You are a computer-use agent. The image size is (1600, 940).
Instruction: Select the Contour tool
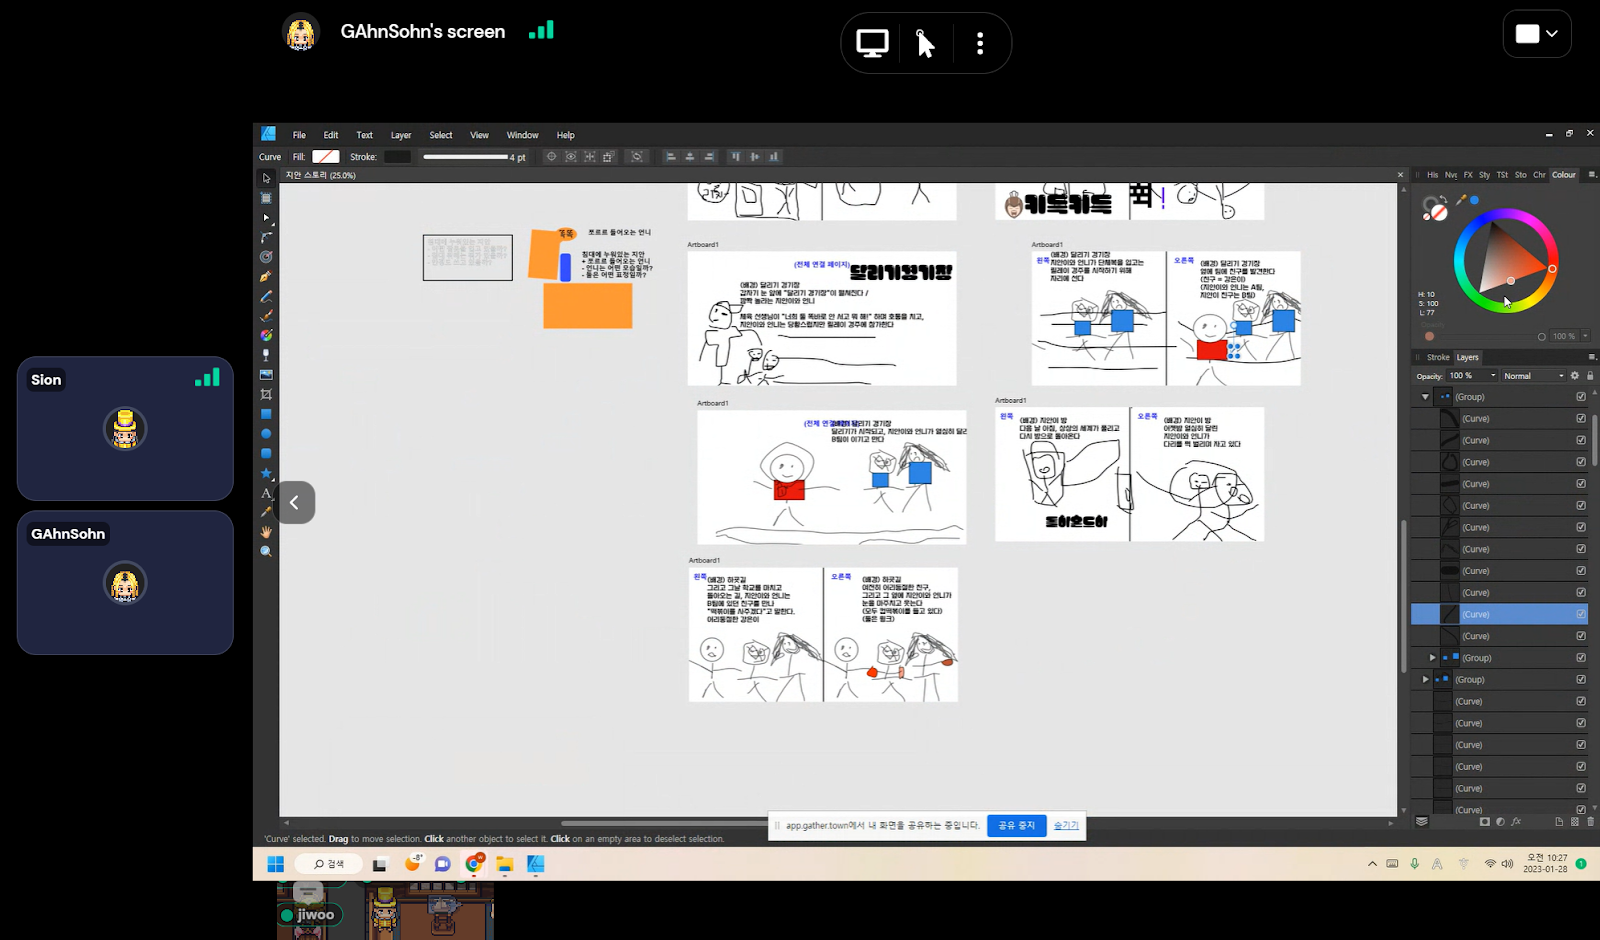tap(266, 257)
